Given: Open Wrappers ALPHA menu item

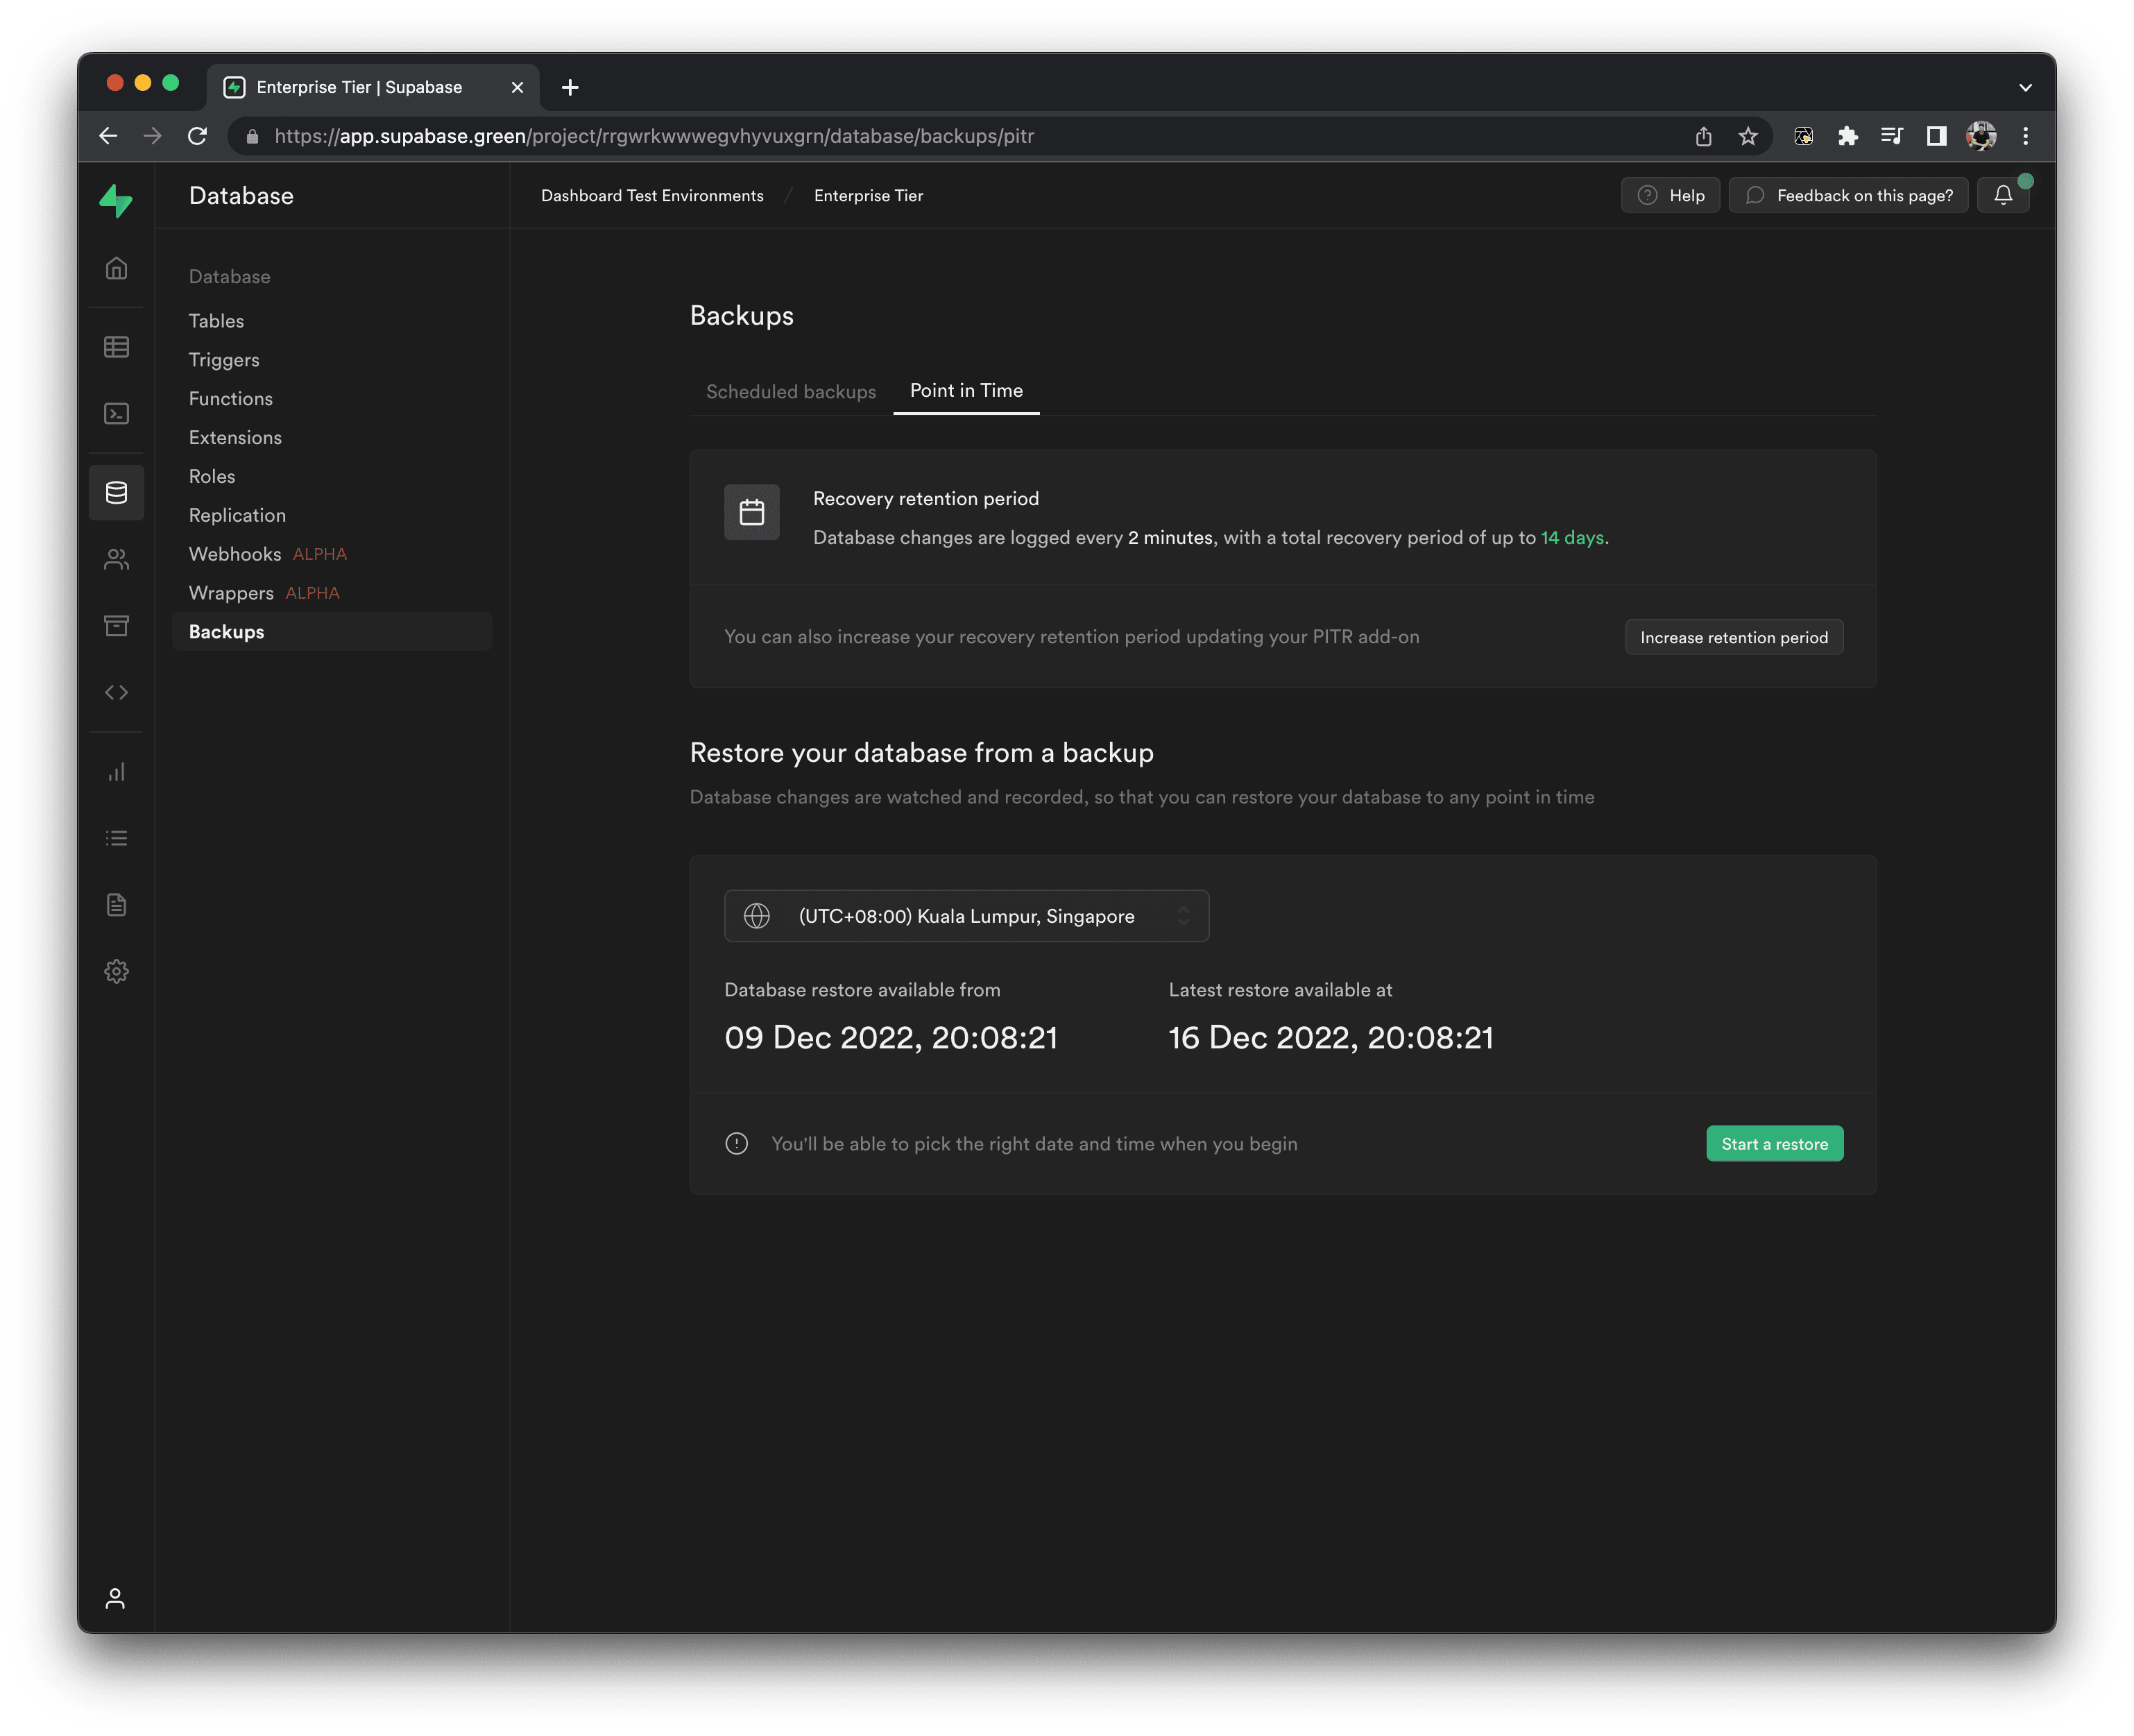Looking at the screenshot, I should point(264,593).
